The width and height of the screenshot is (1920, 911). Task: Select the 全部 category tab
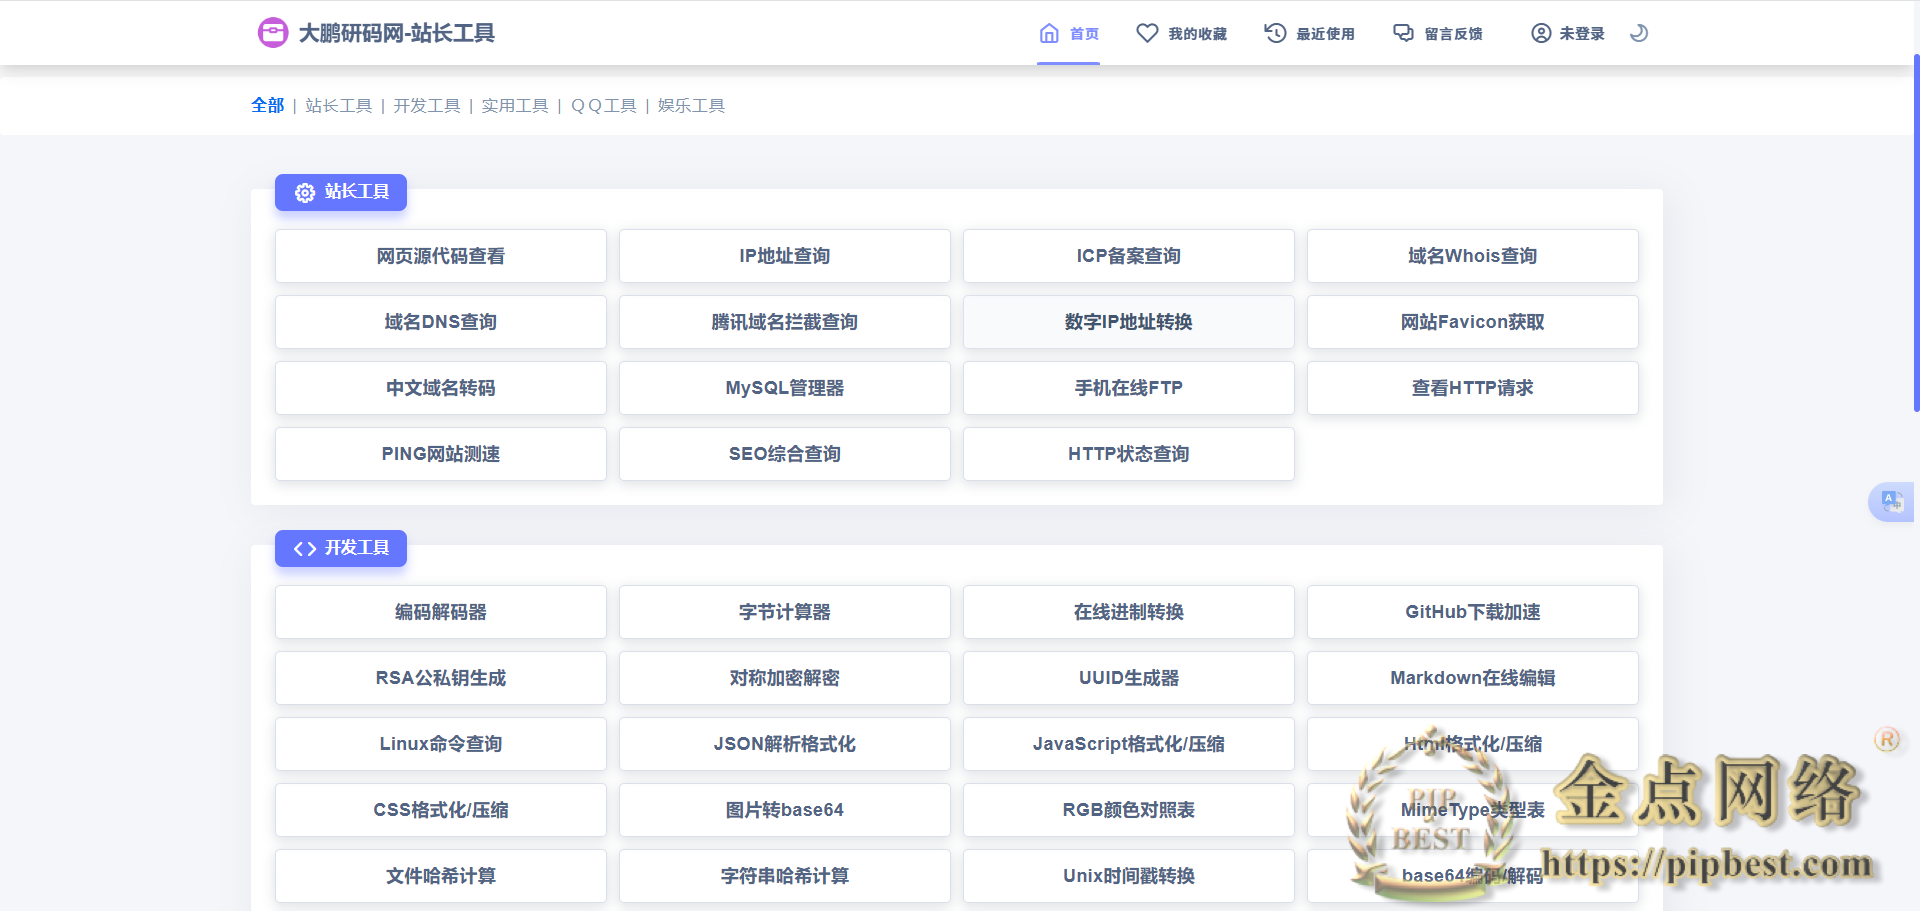267,104
